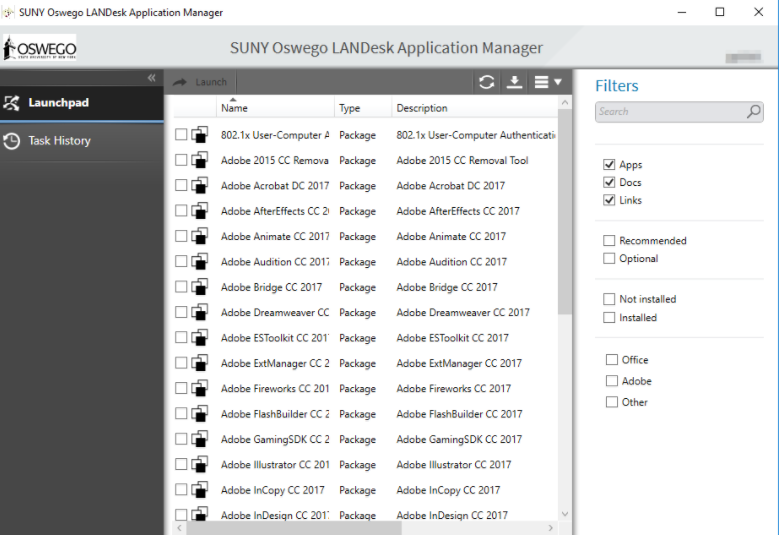Select the Adobe Dreamweaver CC name cell
This screenshot has height=536, width=780.
(x=275, y=313)
